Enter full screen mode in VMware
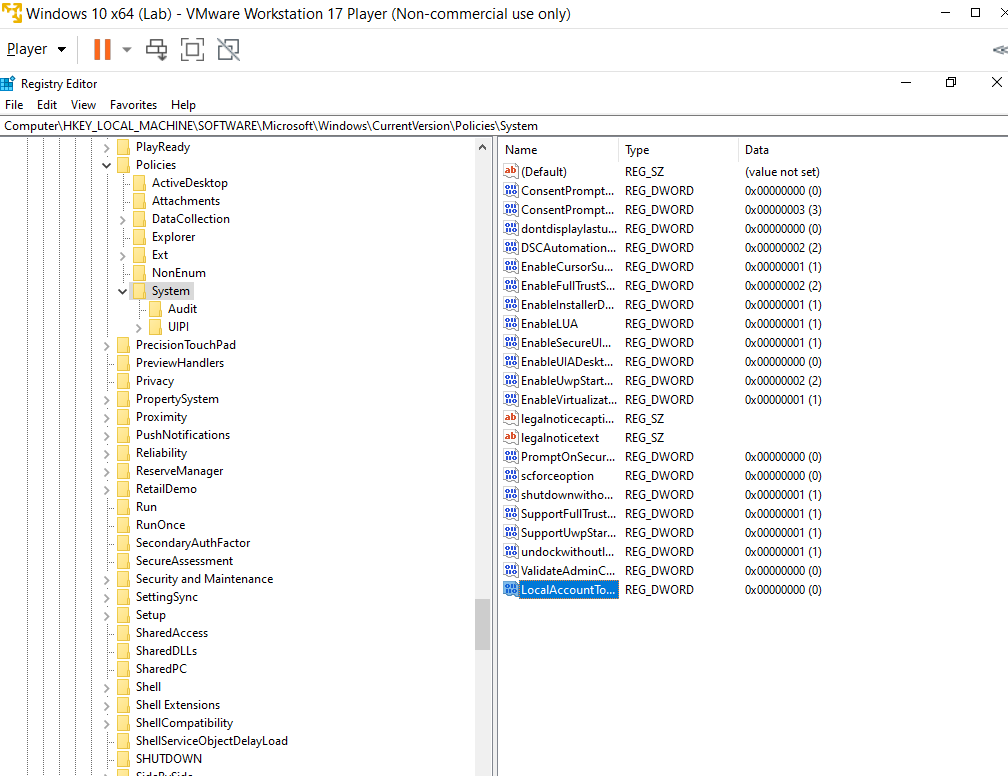1008x776 pixels. pos(192,50)
